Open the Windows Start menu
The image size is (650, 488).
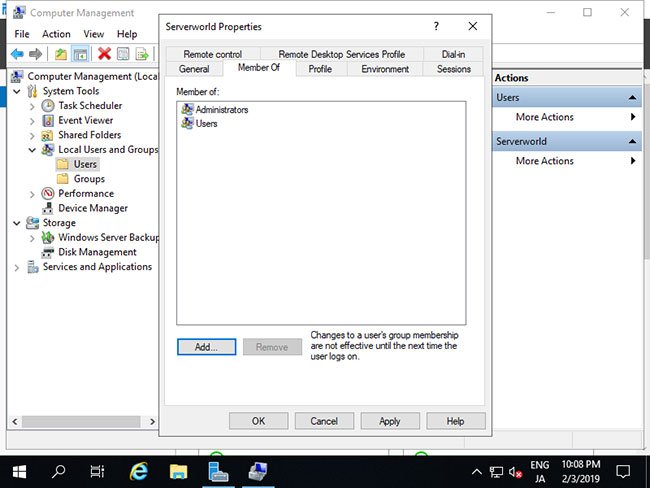19,472
